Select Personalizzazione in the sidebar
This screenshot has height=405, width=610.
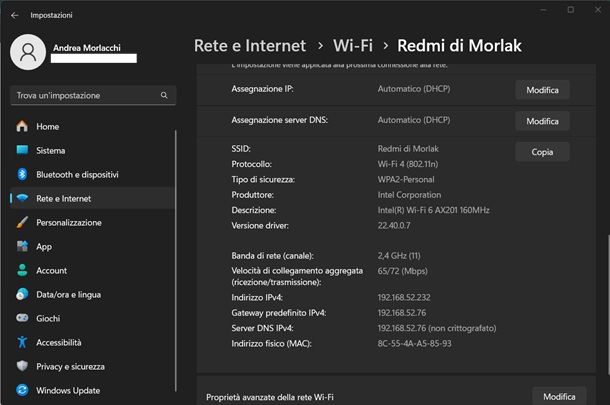pyautogui.click(x=93, y=223)
